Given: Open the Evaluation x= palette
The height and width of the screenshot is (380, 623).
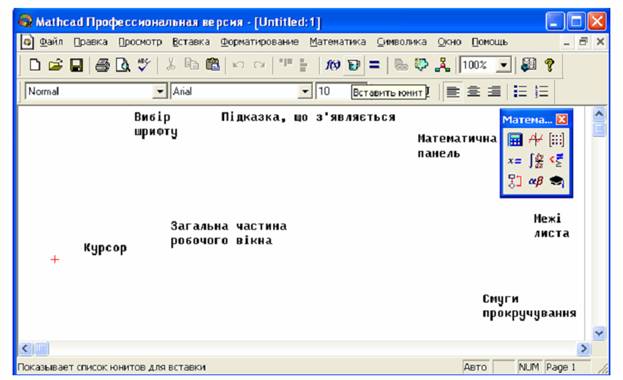Looking at the screenshot, I should (515, 161).
